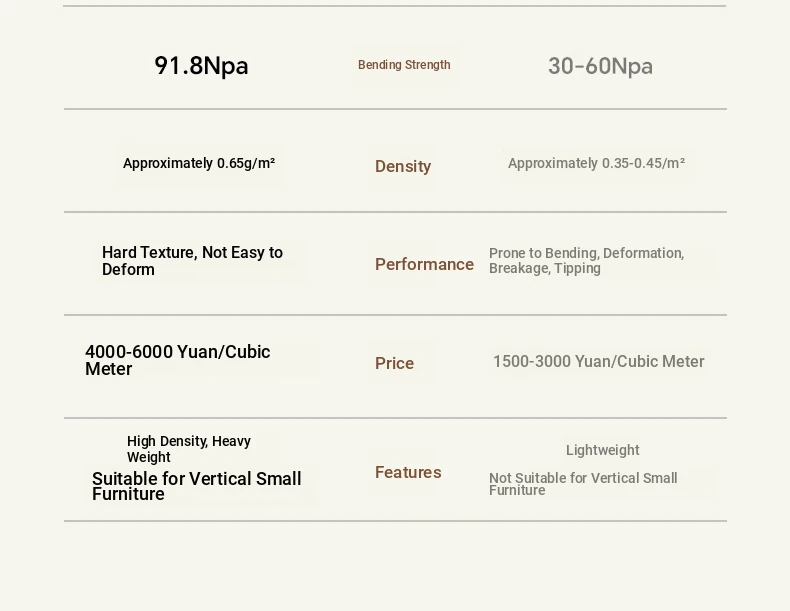Click 4000-6000 Yuan/Cubic Meter price

177,360
